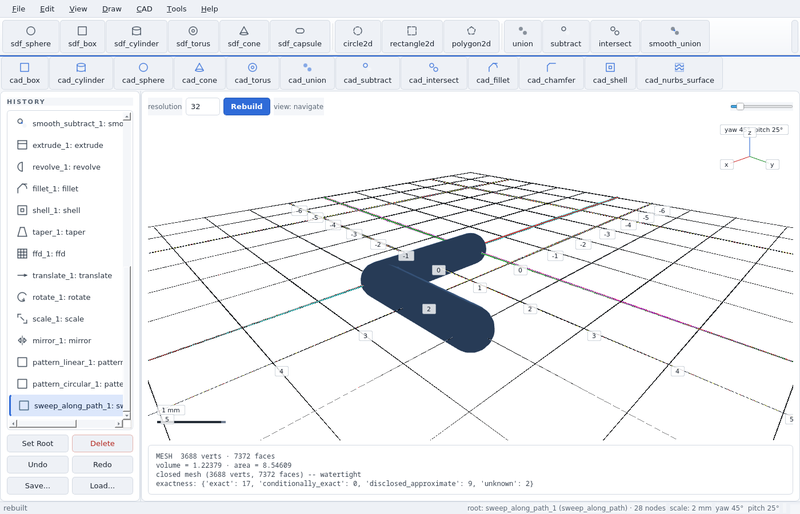Click the cad_intersect tool

coord(434,74)
